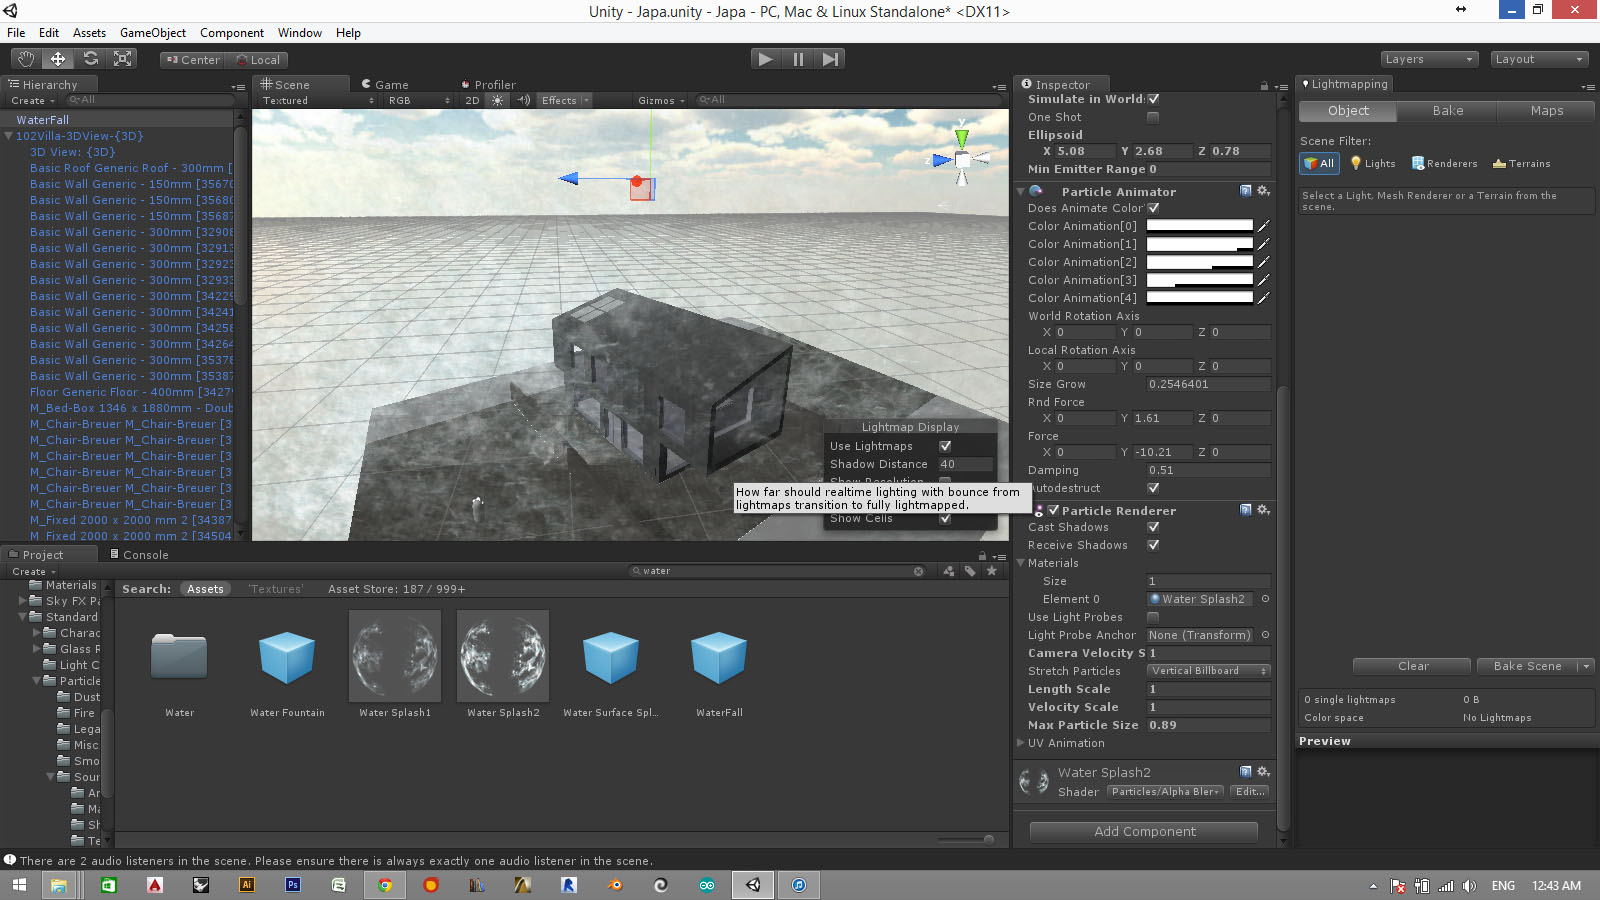Open shader Particles/Alpha Blended dropdown
This screenshot has width=1600, height=900.
coord(1166,791)
